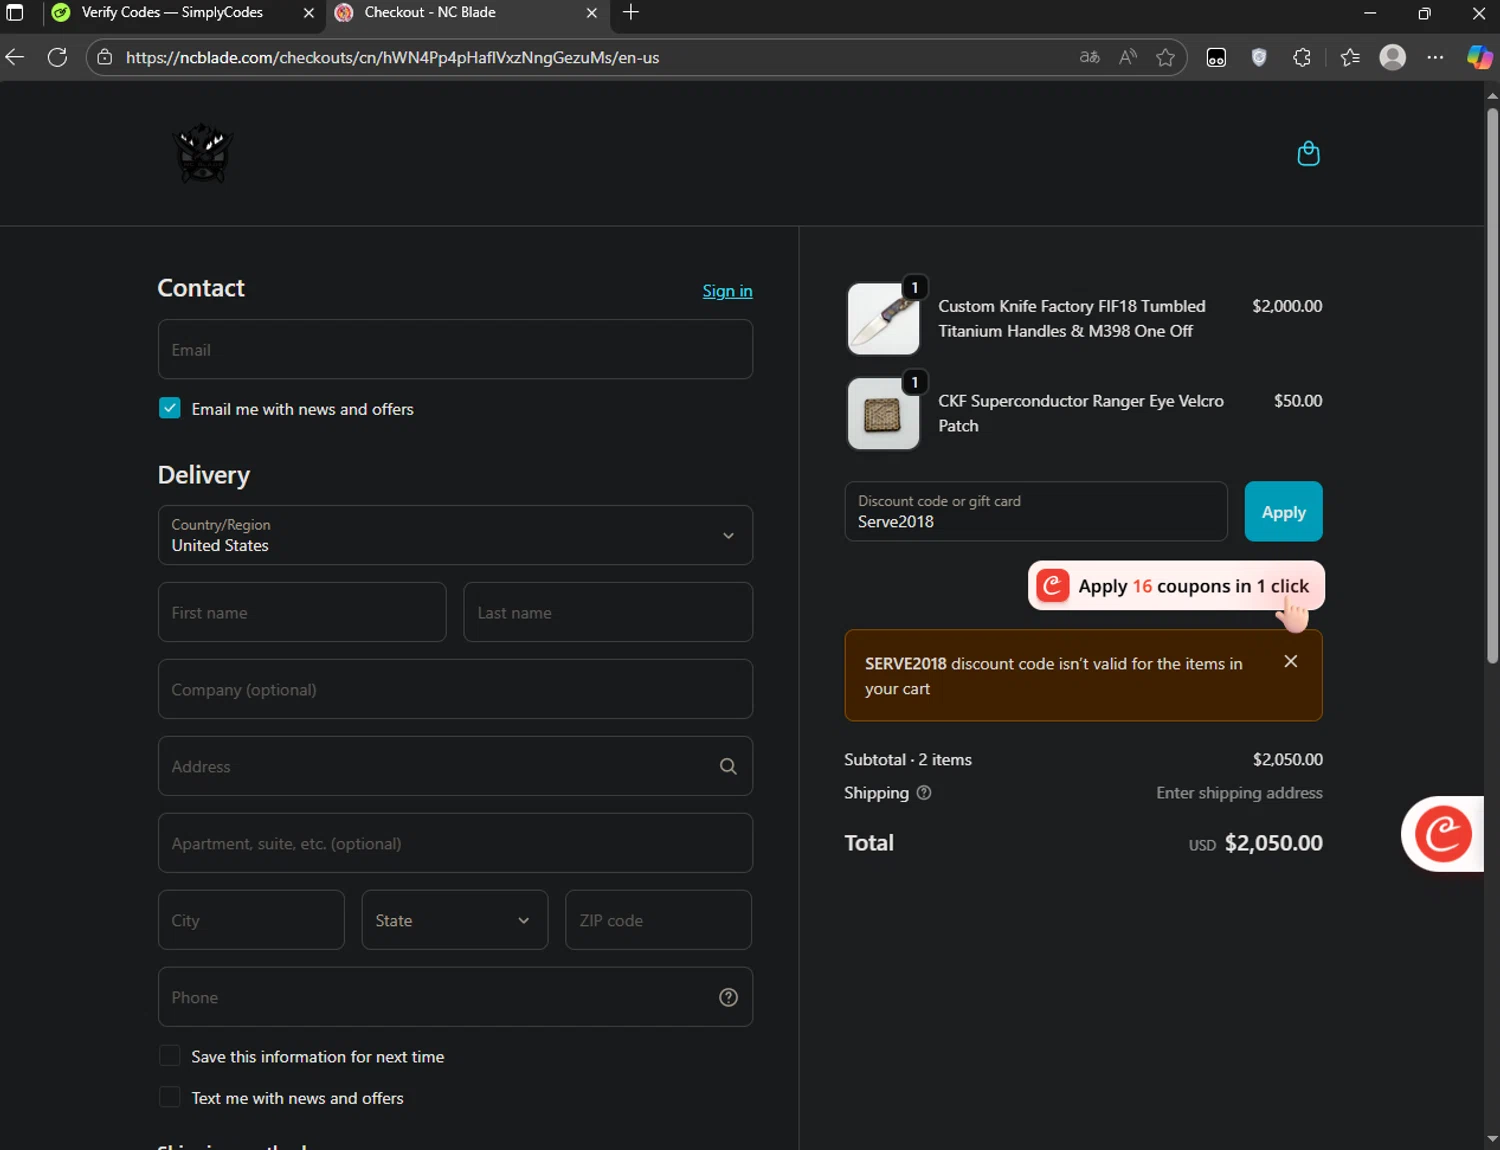Viewport: 1500px width, 1150px height.
Task: Click Apply 16 coupons in 1 click
Action: (1176, 586)
